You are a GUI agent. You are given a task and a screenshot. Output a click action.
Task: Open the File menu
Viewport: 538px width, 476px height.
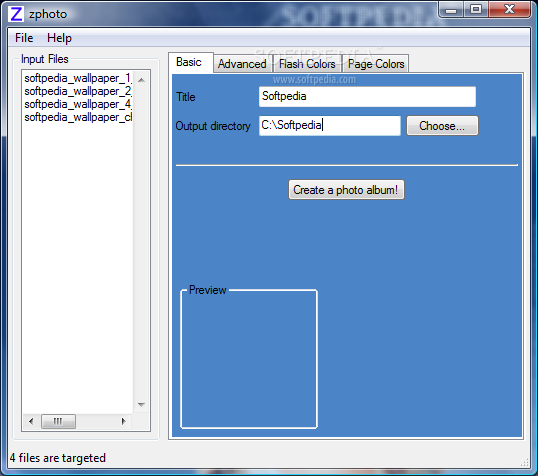24,38
